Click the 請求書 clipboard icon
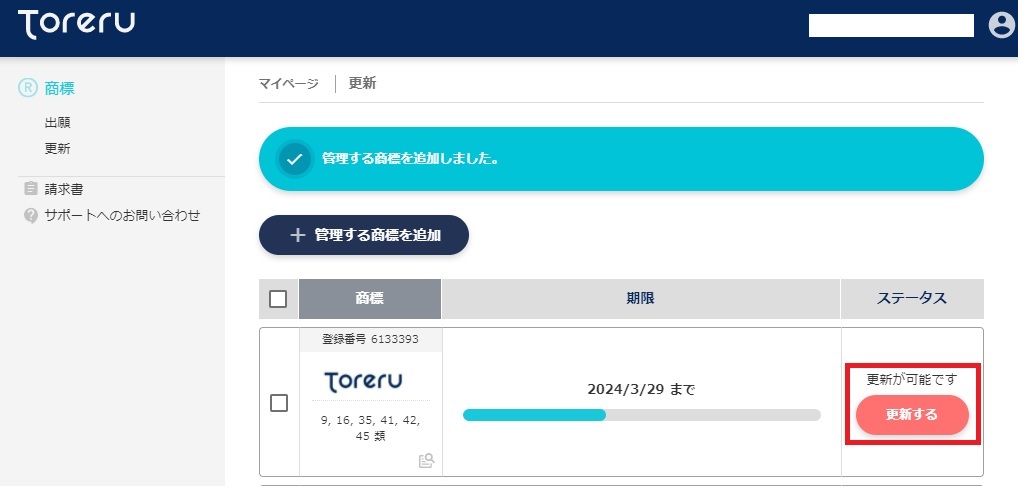 point(31,189)
